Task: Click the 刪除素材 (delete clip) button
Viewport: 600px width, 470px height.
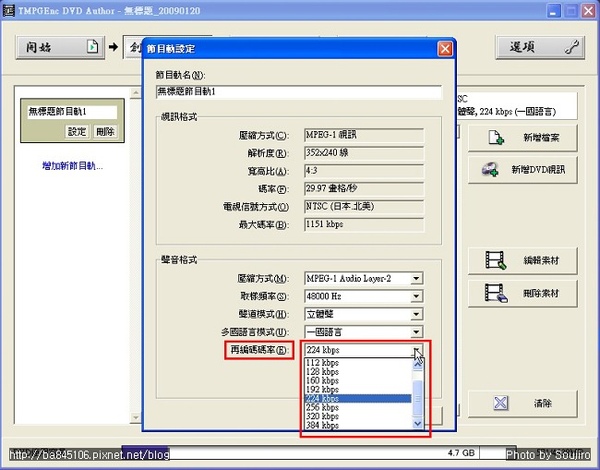Action: [x=522, y=294]
